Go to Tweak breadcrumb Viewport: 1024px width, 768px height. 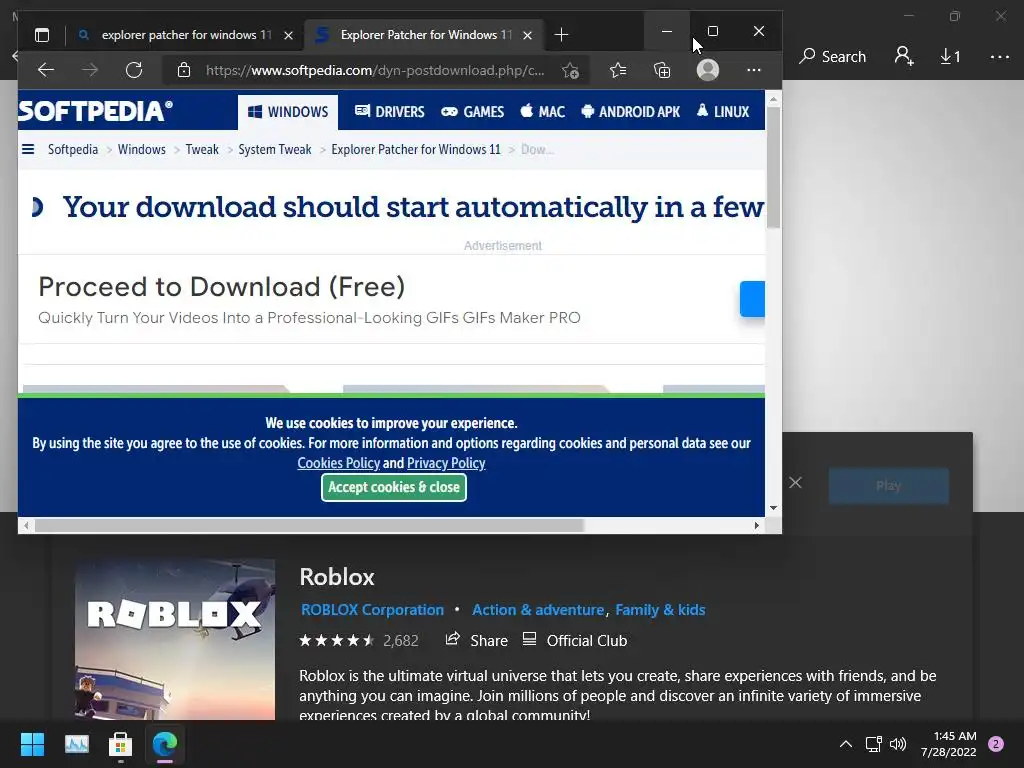[x=202, y=150]
